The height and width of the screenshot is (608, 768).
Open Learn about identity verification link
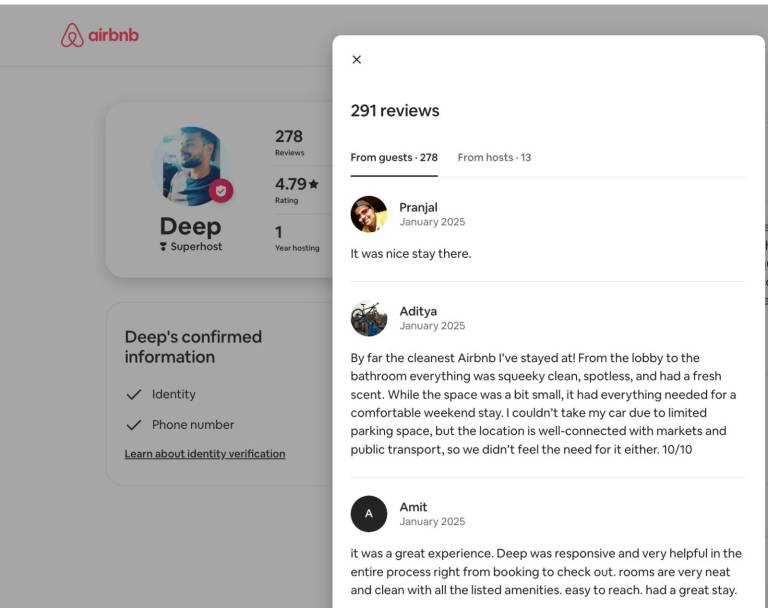pyautogui.click(x=205, y=454)
